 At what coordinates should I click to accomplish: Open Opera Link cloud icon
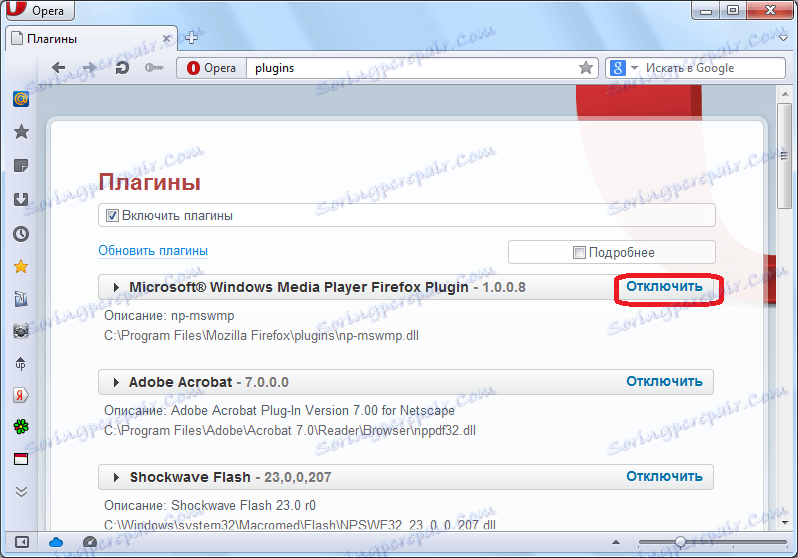(x=55, y=542)
